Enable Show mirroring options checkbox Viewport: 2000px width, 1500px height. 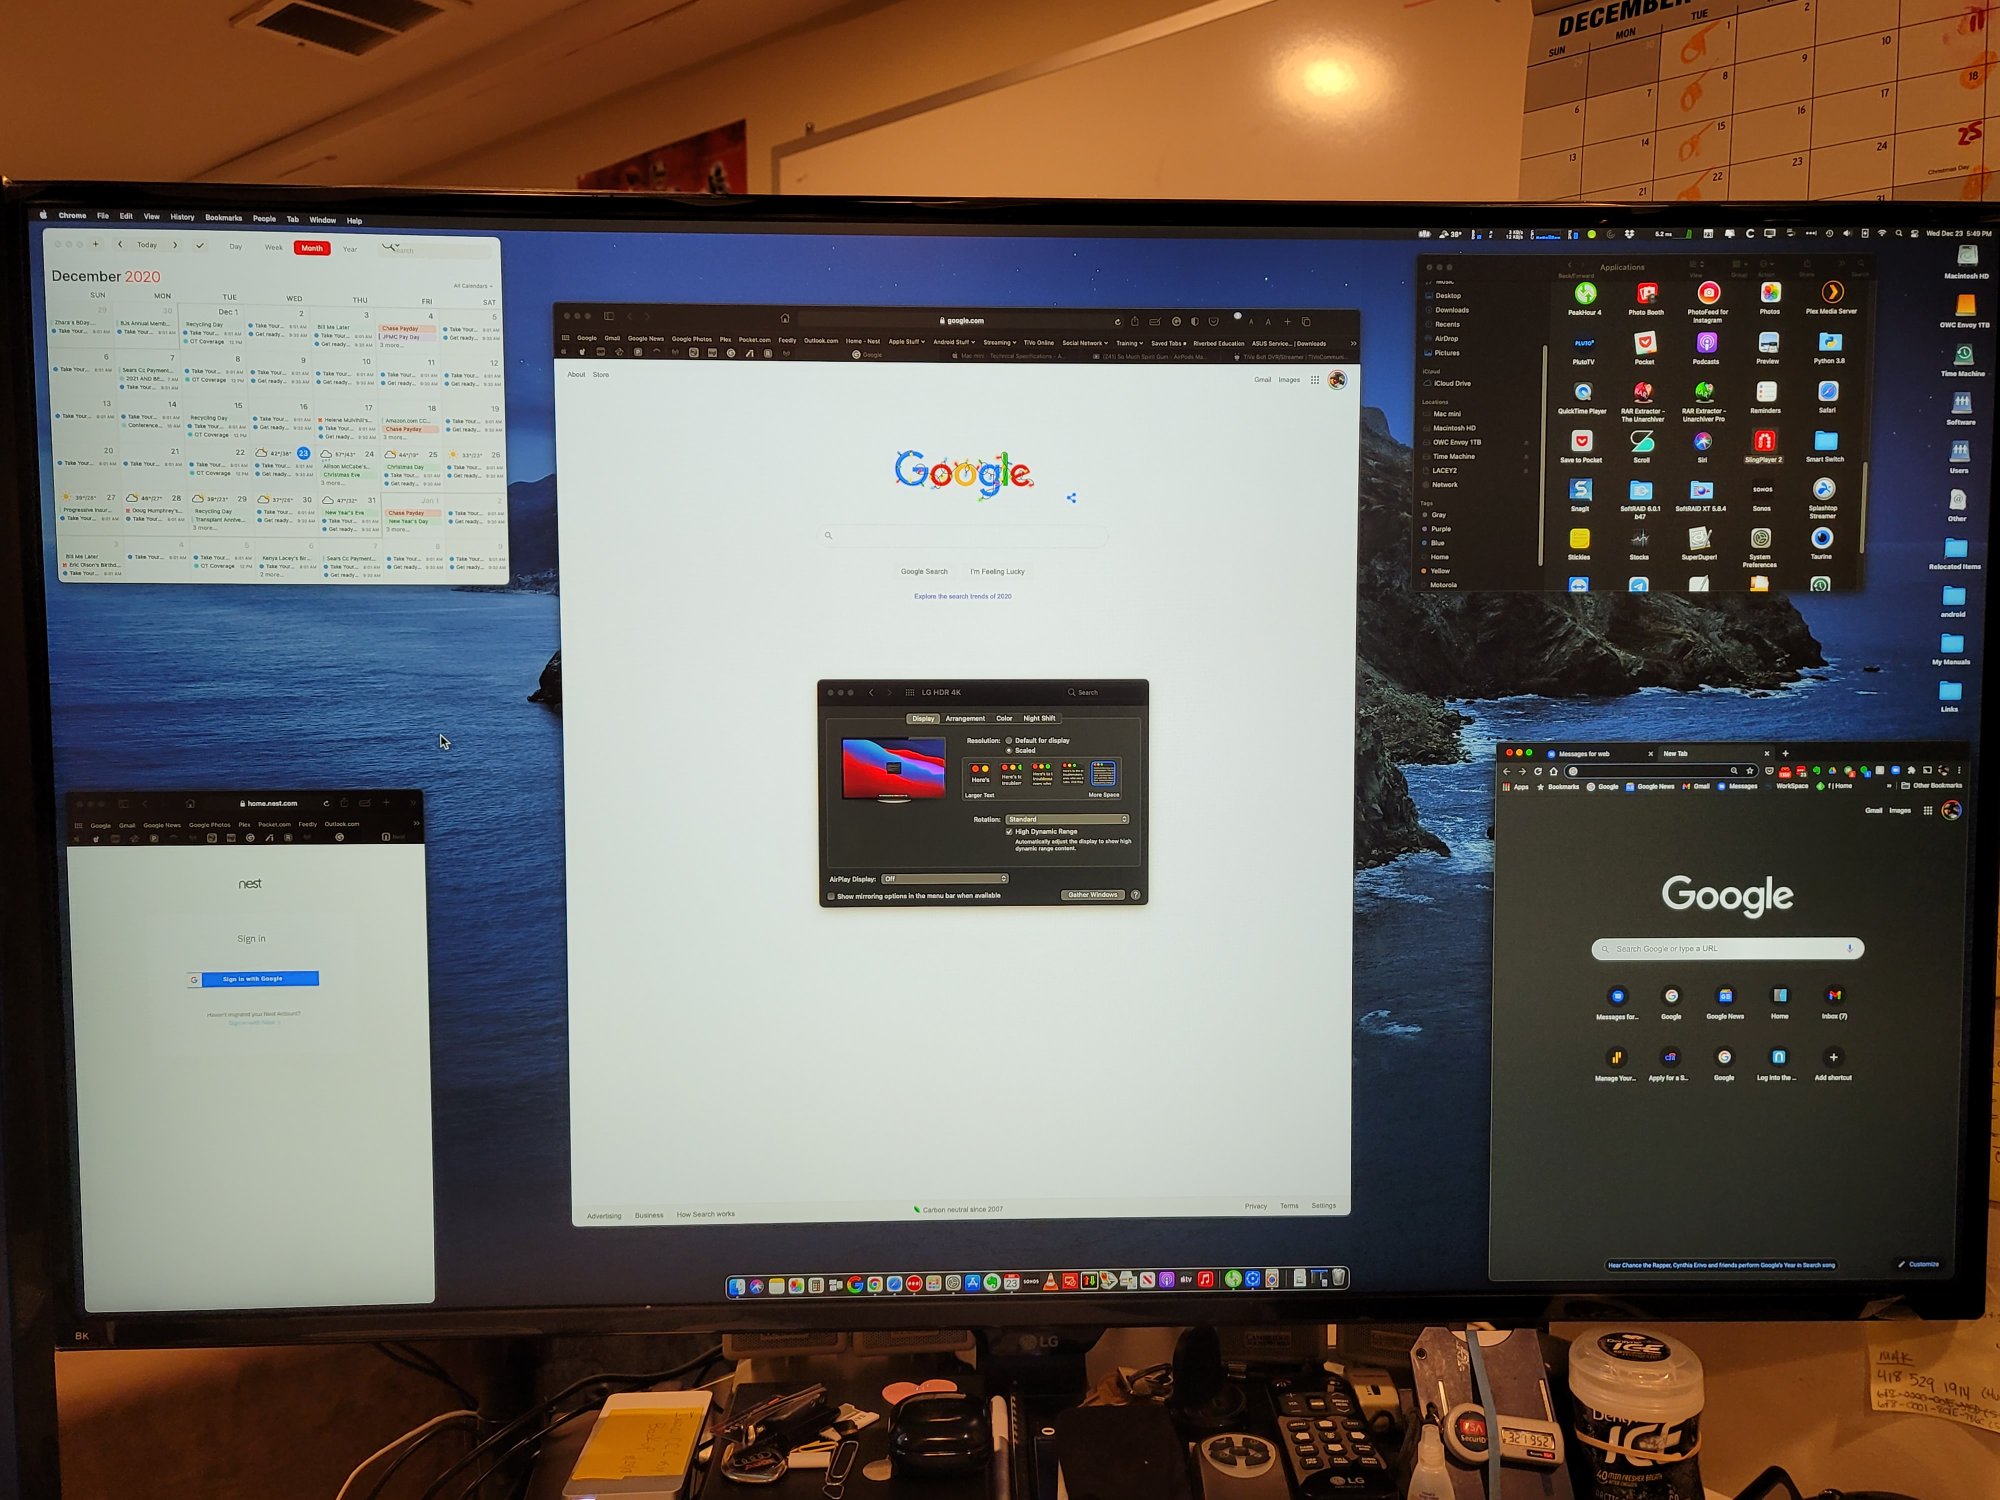click(831, 896)
